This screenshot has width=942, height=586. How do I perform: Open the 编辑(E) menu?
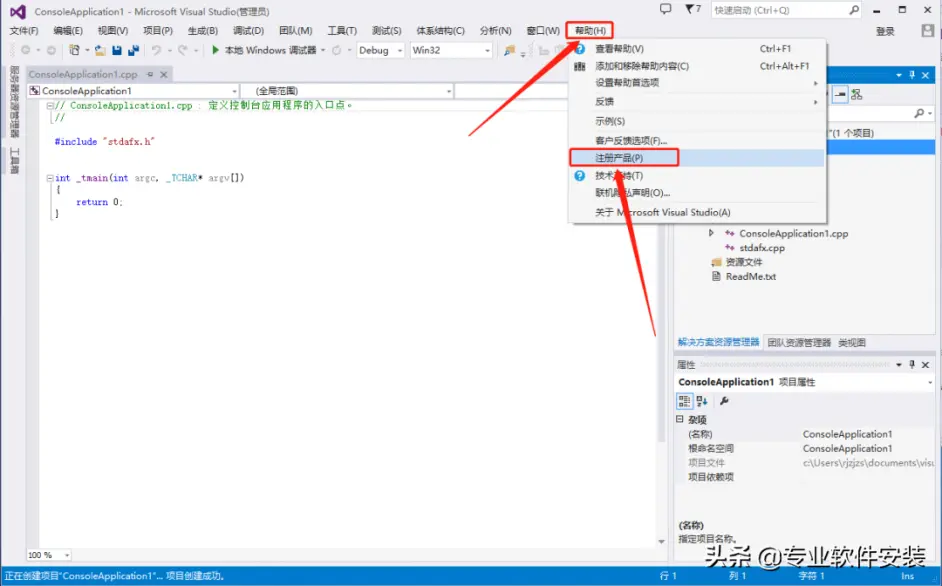pos(68,31)
